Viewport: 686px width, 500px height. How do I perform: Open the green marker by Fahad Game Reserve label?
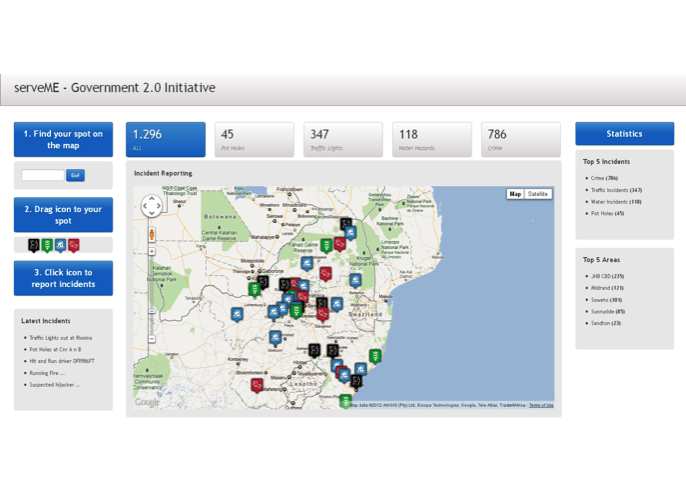tap(326, 245)
